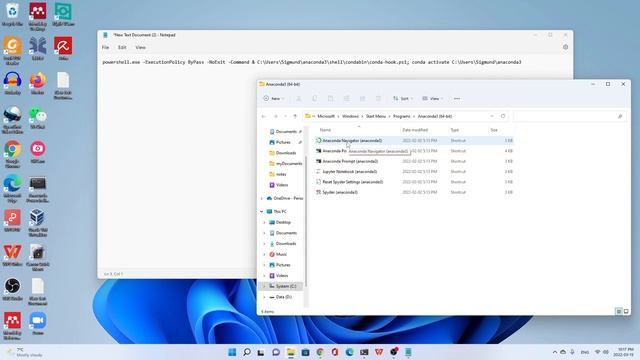Collapse the This PC tree node

(x=262, y=211)
